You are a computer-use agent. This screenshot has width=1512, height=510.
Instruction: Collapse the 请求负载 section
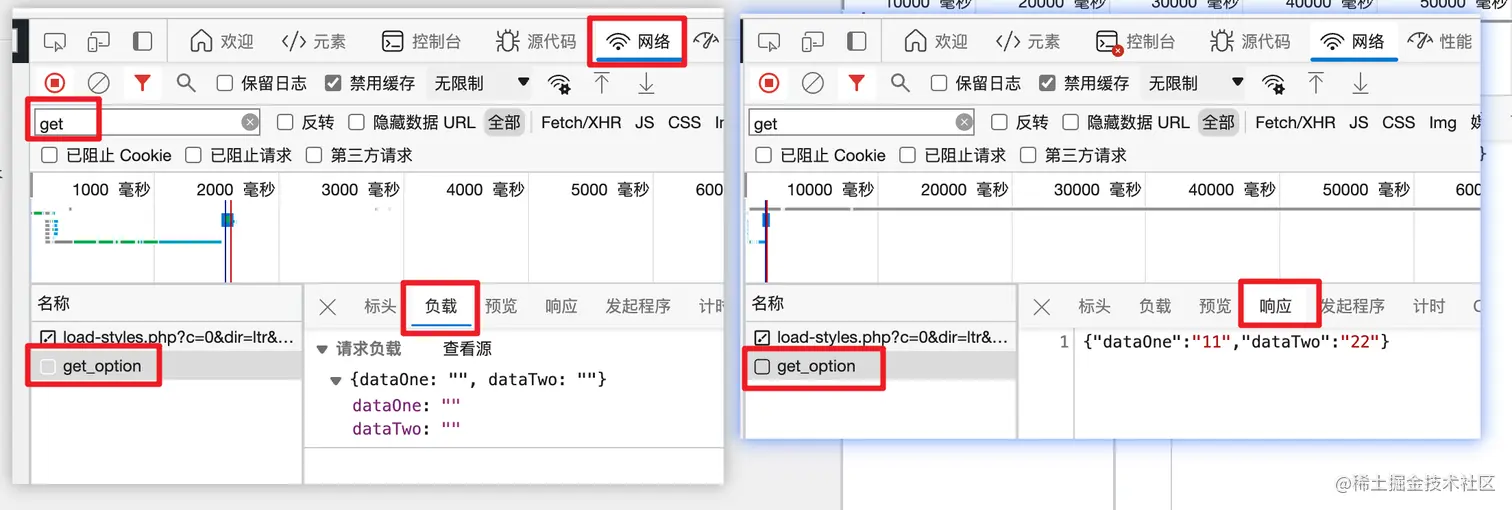[x=322, y=349]
